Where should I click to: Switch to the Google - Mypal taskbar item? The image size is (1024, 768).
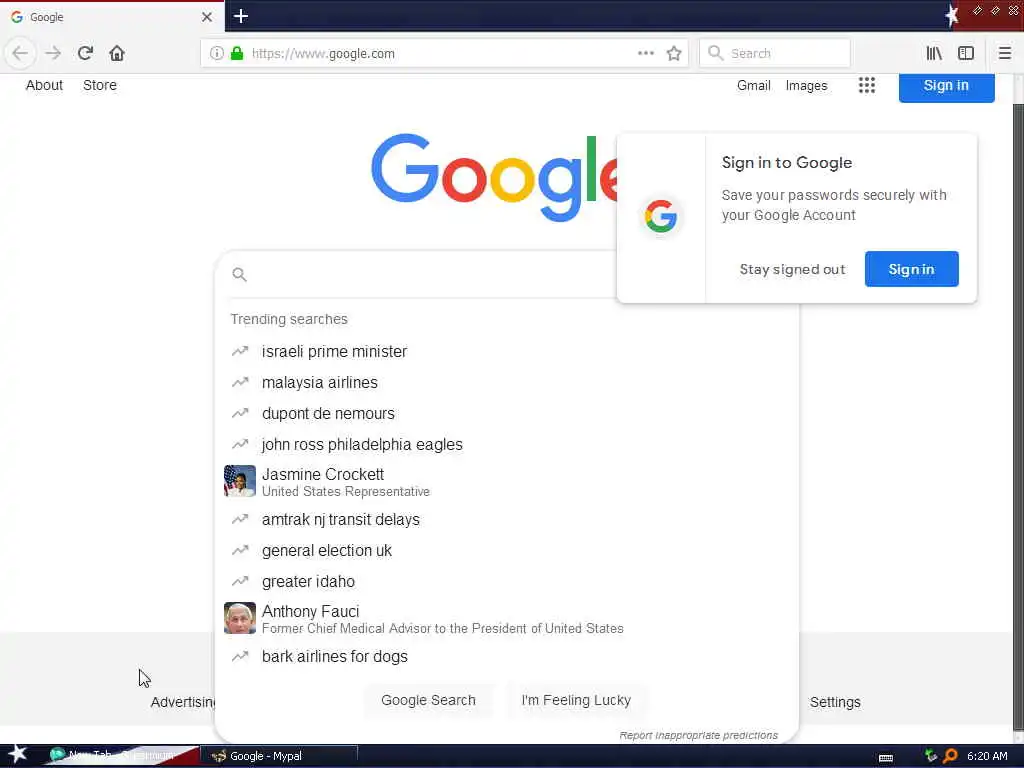[x=280, y=756]
